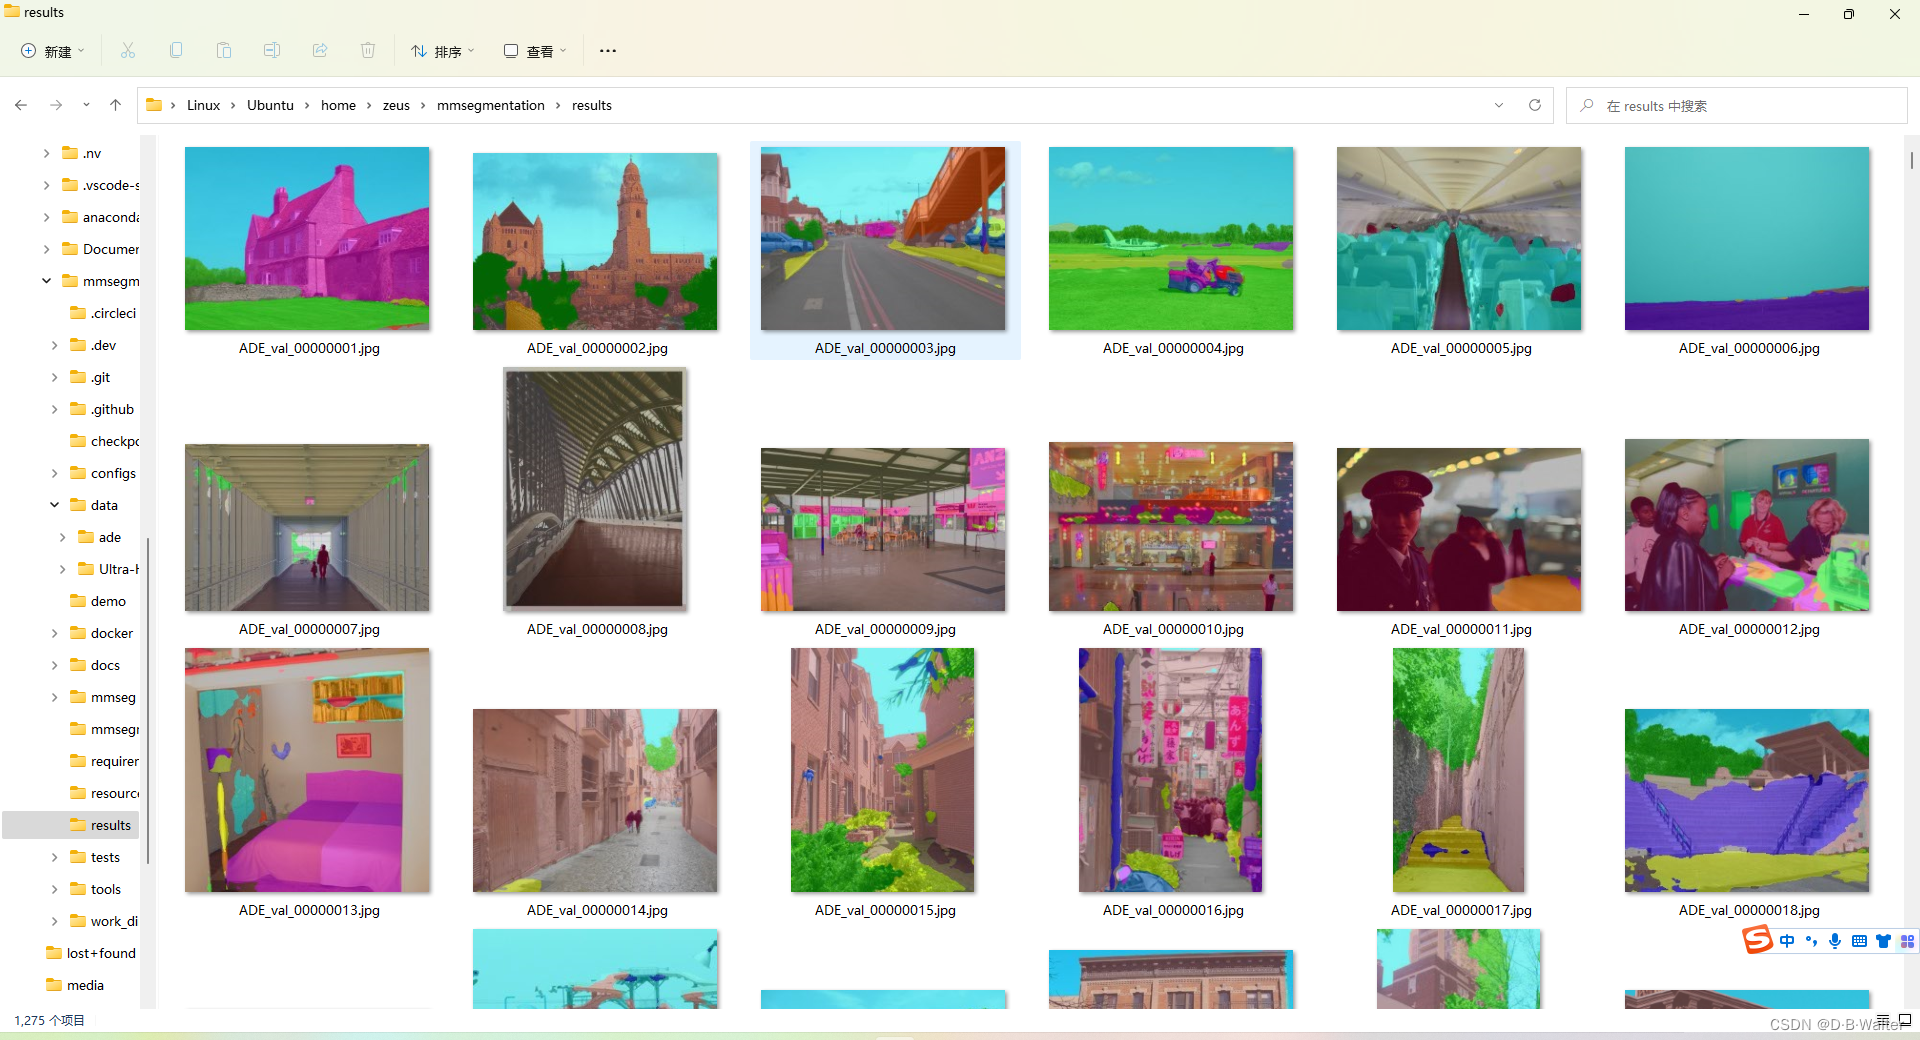Click the microphone icon in IME bar
The image size is (1920, 1040).
coord(1835,941)
